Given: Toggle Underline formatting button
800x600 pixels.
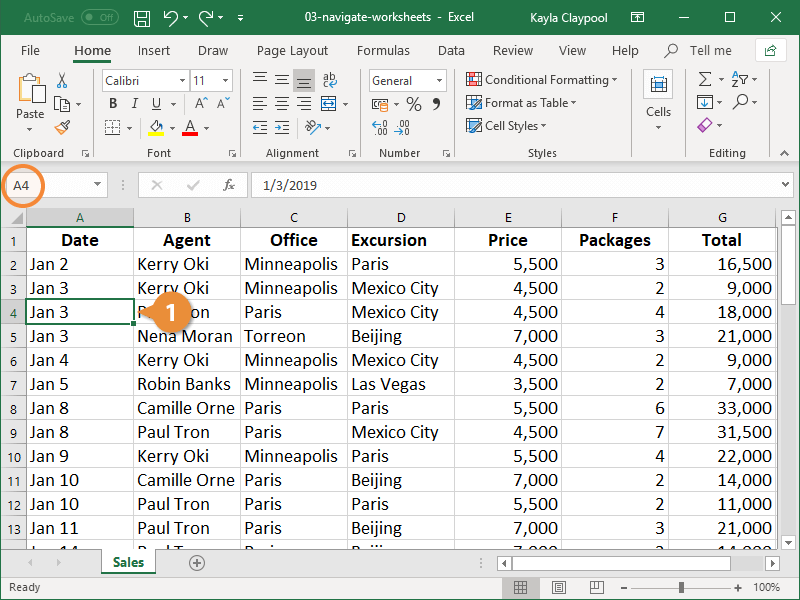Looking at the screenshot, I should pos(154,103).
